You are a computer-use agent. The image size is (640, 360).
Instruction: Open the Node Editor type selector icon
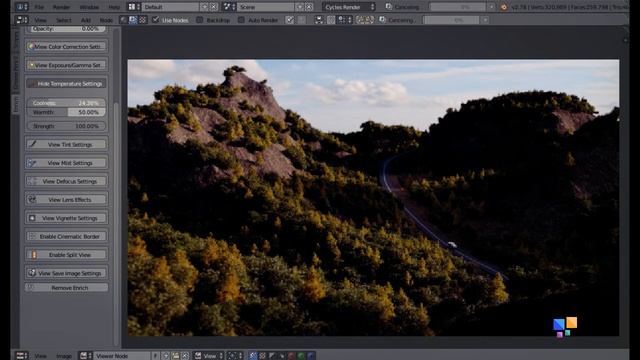22,20
